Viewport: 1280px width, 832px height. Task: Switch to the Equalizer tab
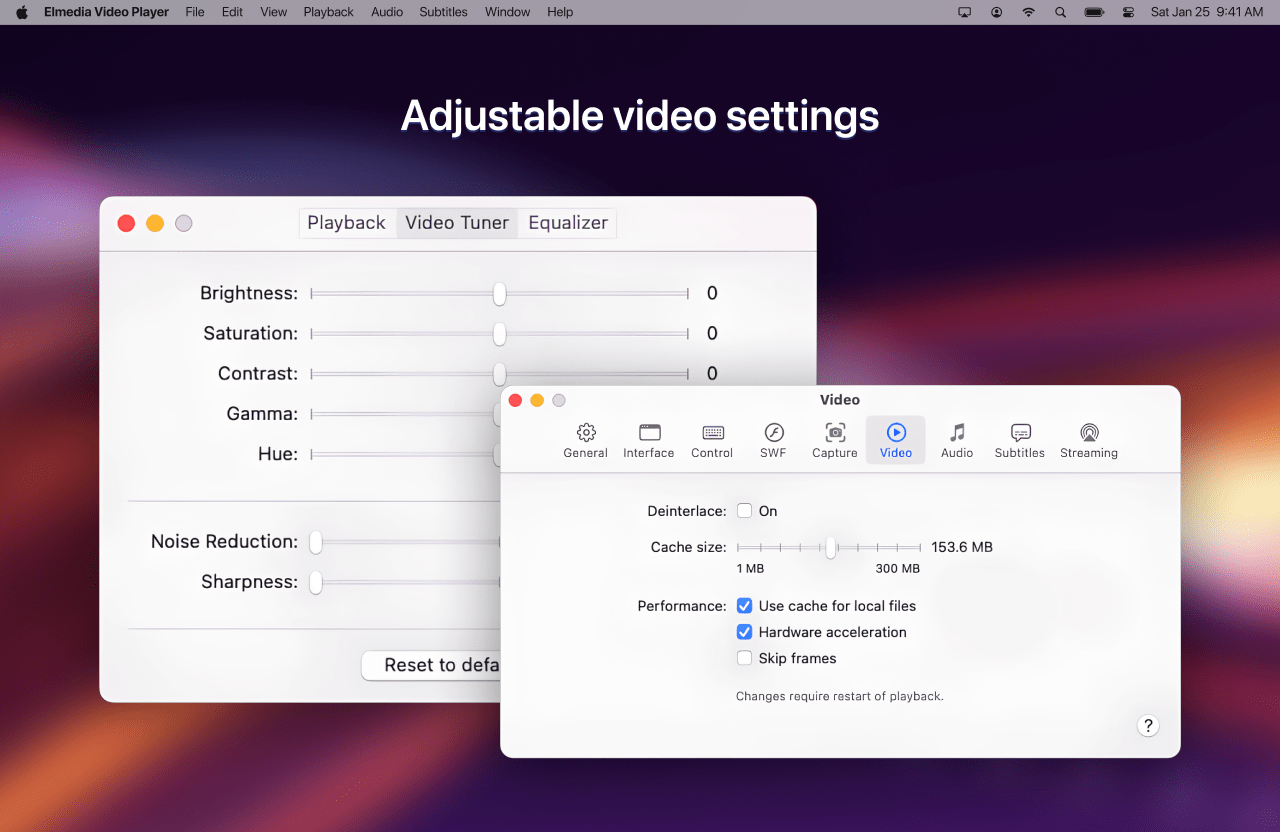tap(568, 223)
